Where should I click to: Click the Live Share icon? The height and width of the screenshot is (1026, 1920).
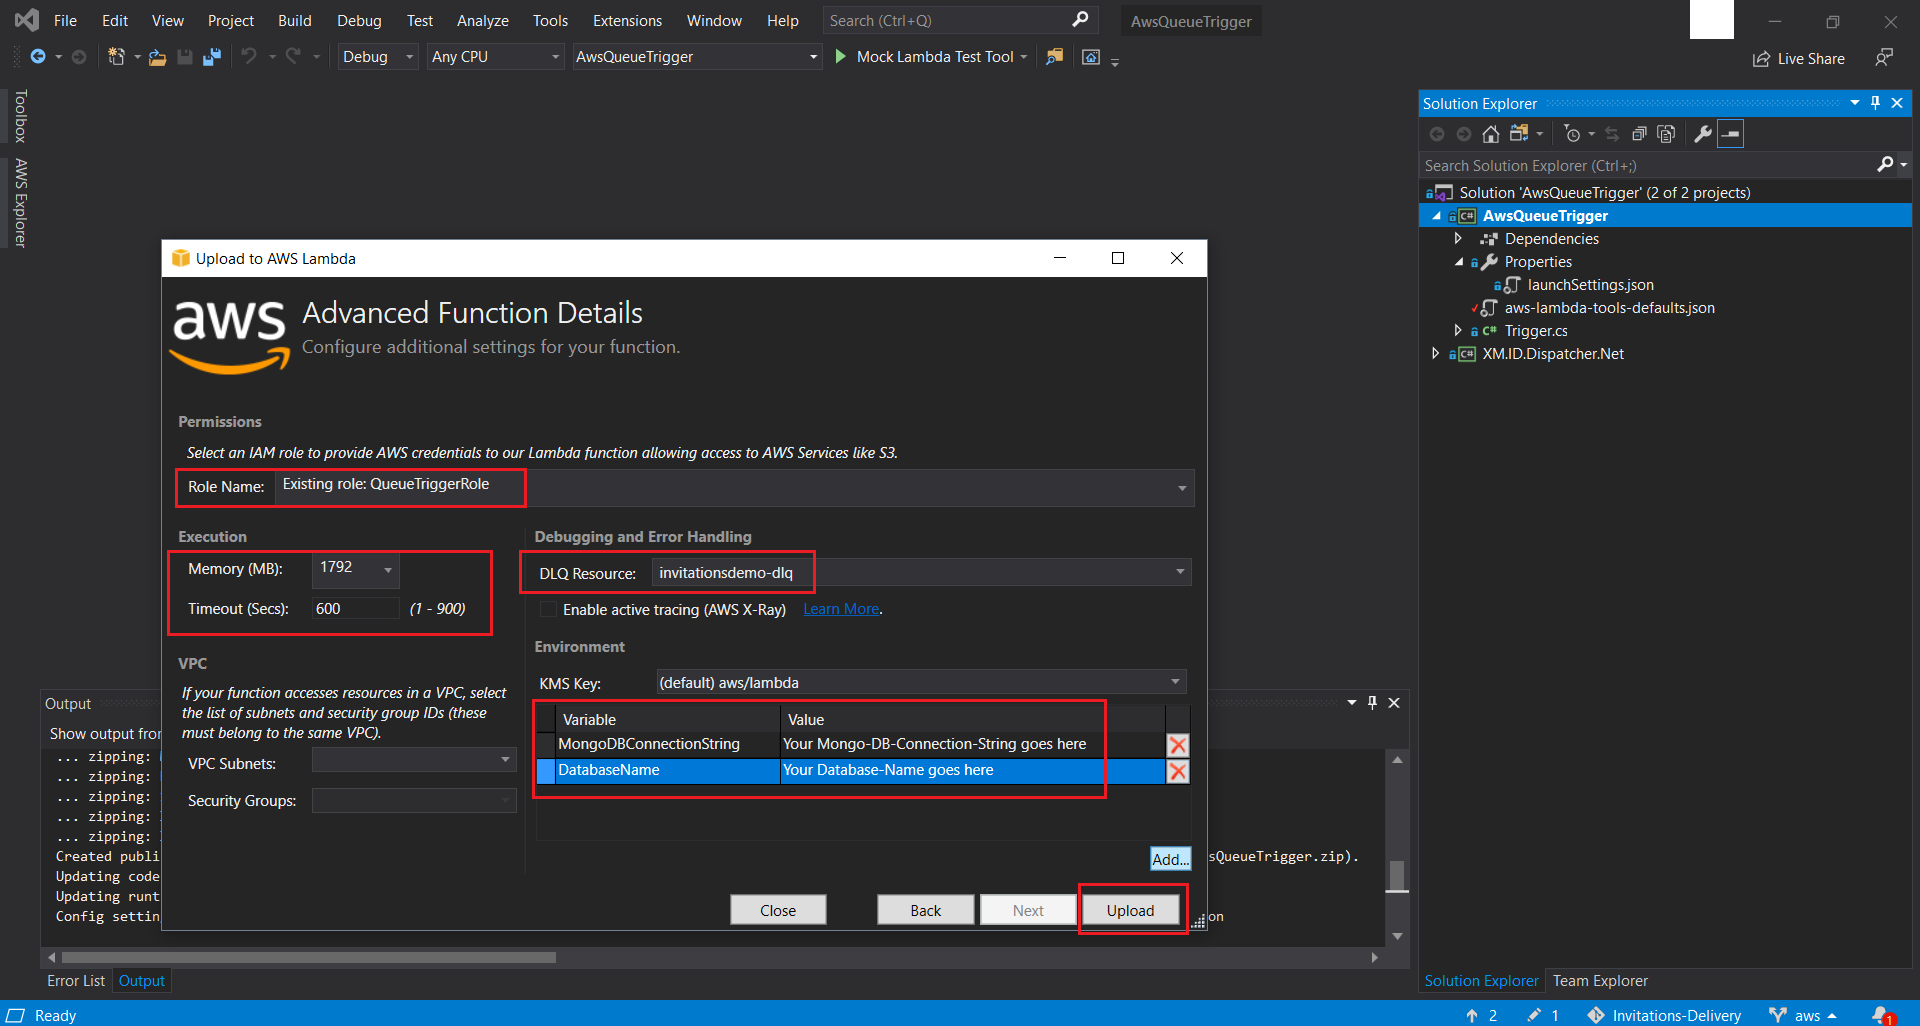coord(1762,59)
